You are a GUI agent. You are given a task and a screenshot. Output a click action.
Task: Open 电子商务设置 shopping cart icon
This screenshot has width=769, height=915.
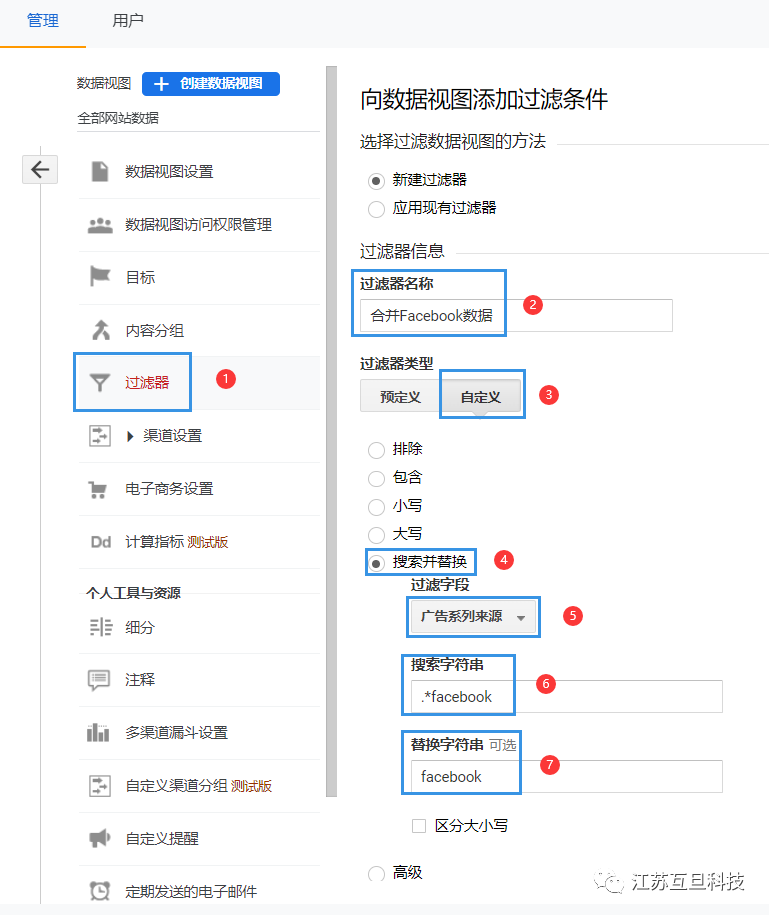[100, 489]
